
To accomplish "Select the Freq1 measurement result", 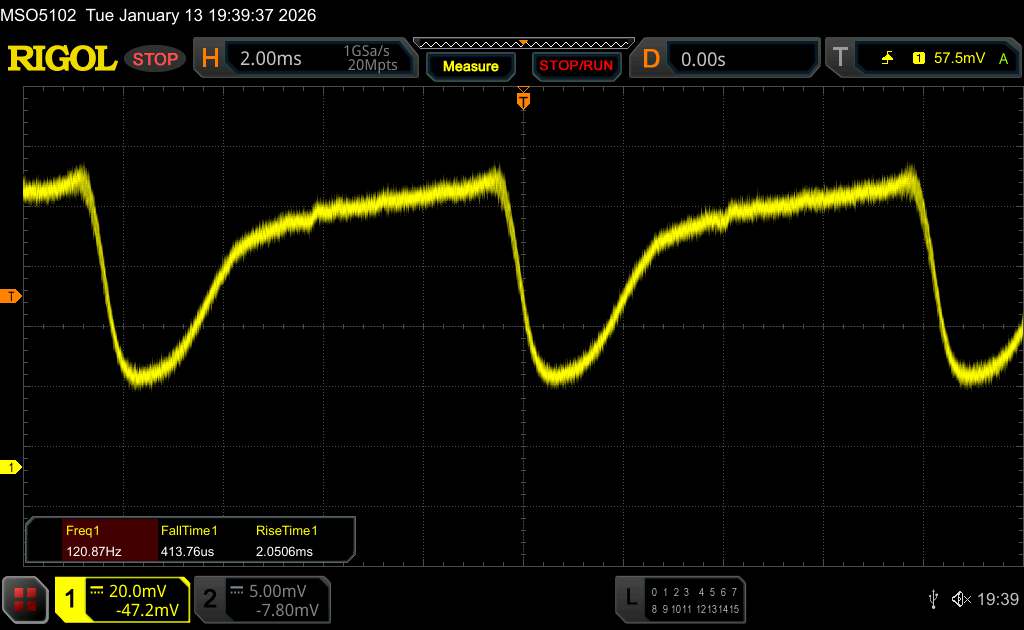I will pyautogui.click(x=92, y=540).
